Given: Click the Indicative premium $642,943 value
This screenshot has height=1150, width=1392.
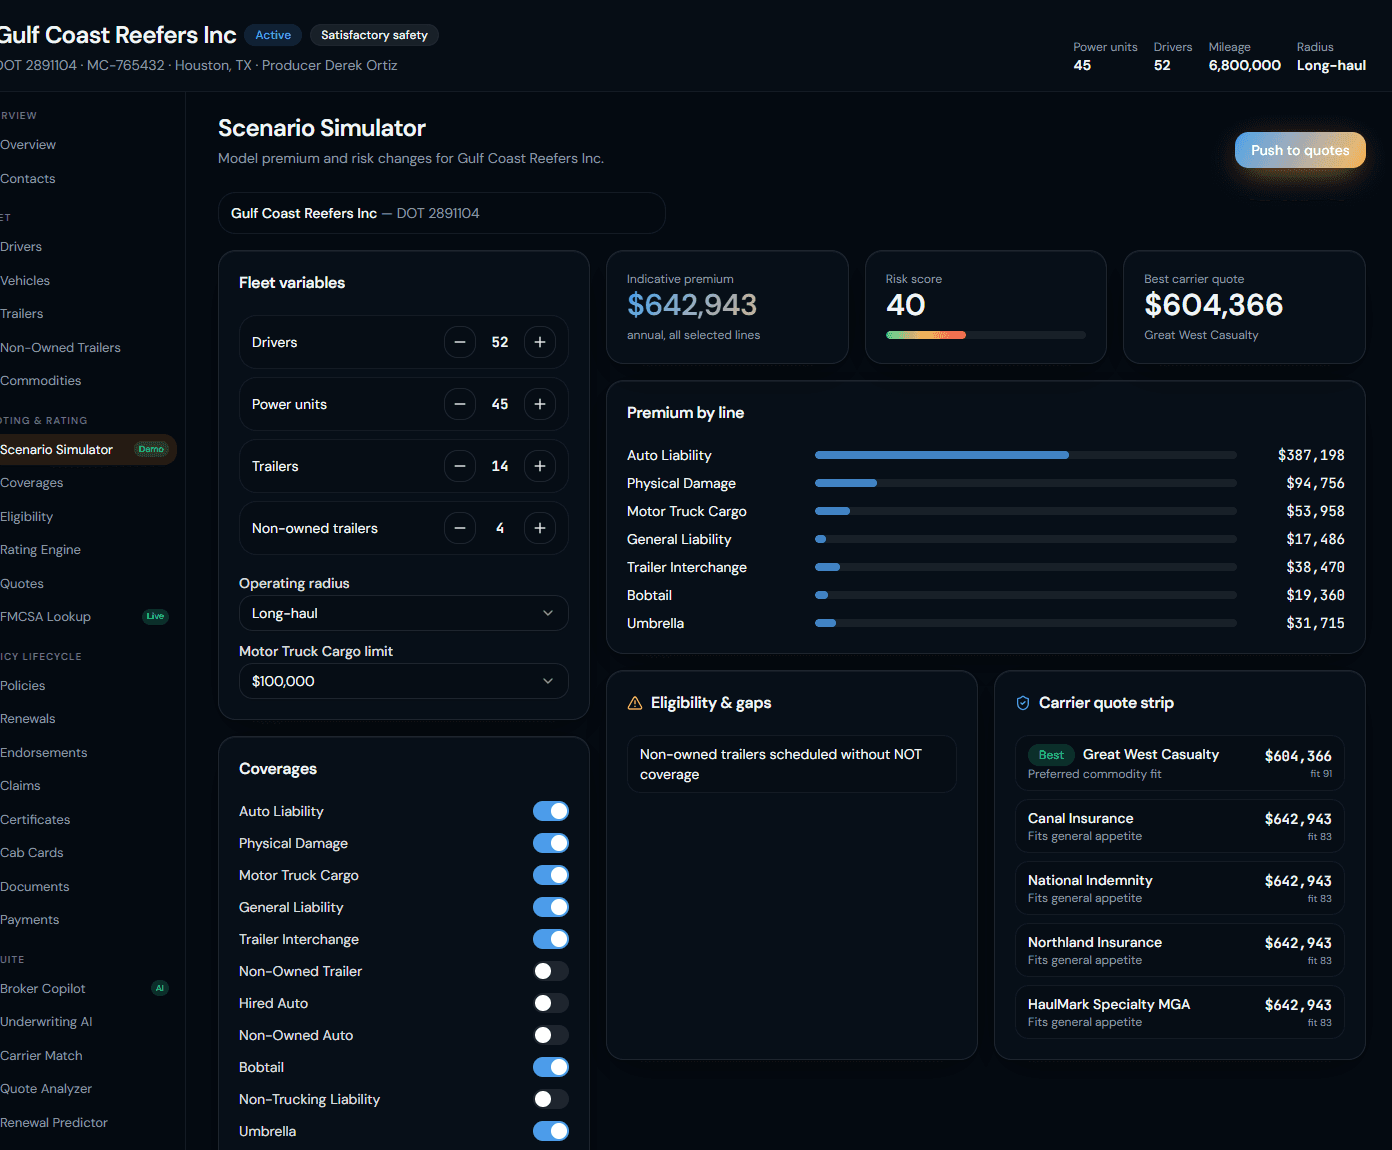Looking at the screenshot, I should pyautogui.click(x=692, y=305).
